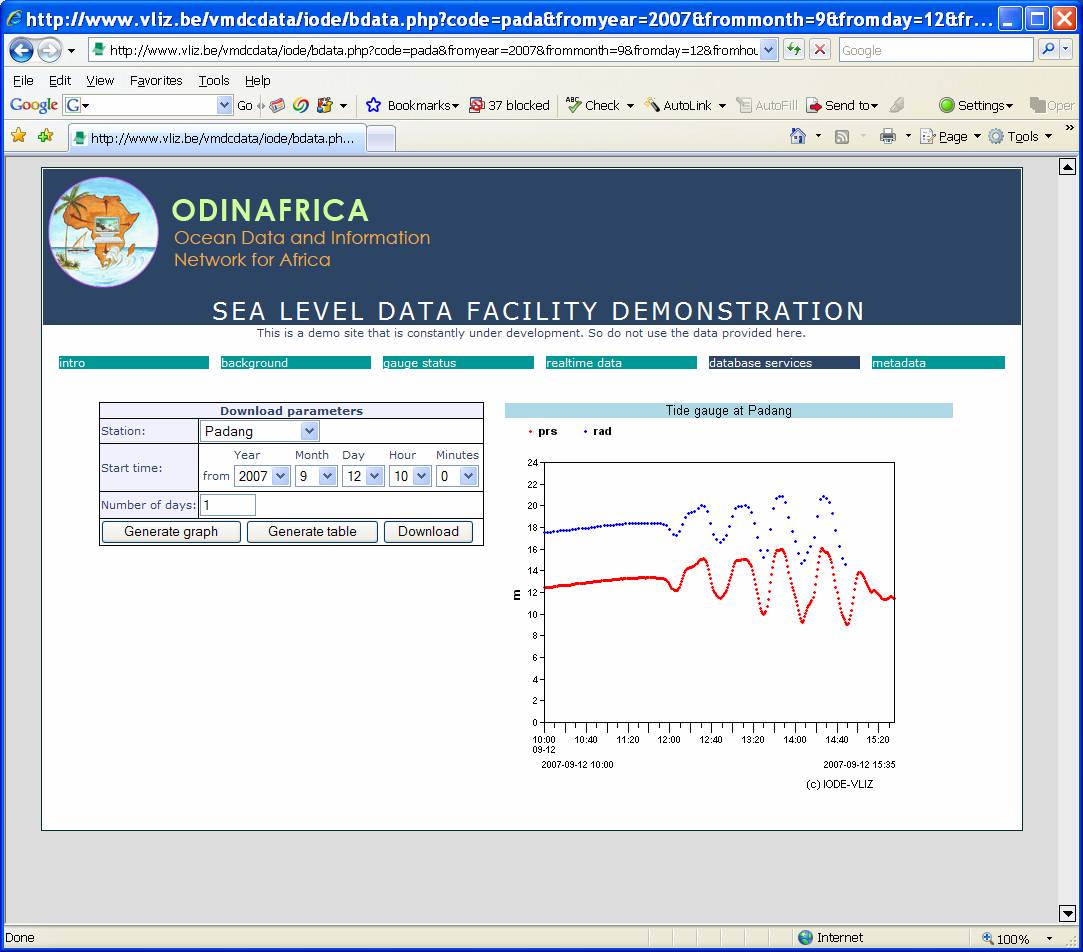Click the Generate table button

(x=312, y=531)
